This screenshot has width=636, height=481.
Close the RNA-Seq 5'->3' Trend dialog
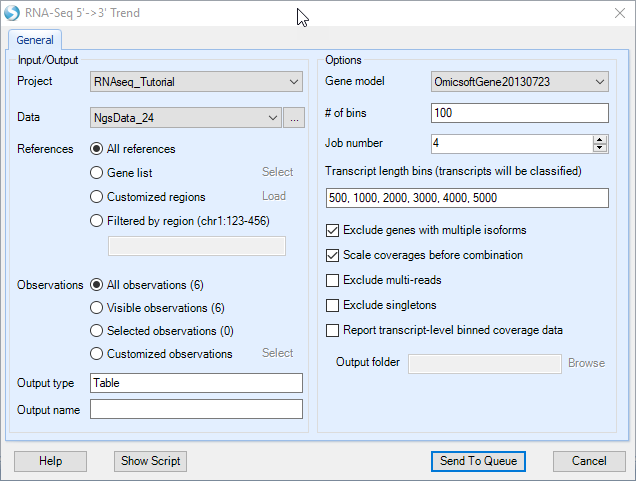coord(619,13)
